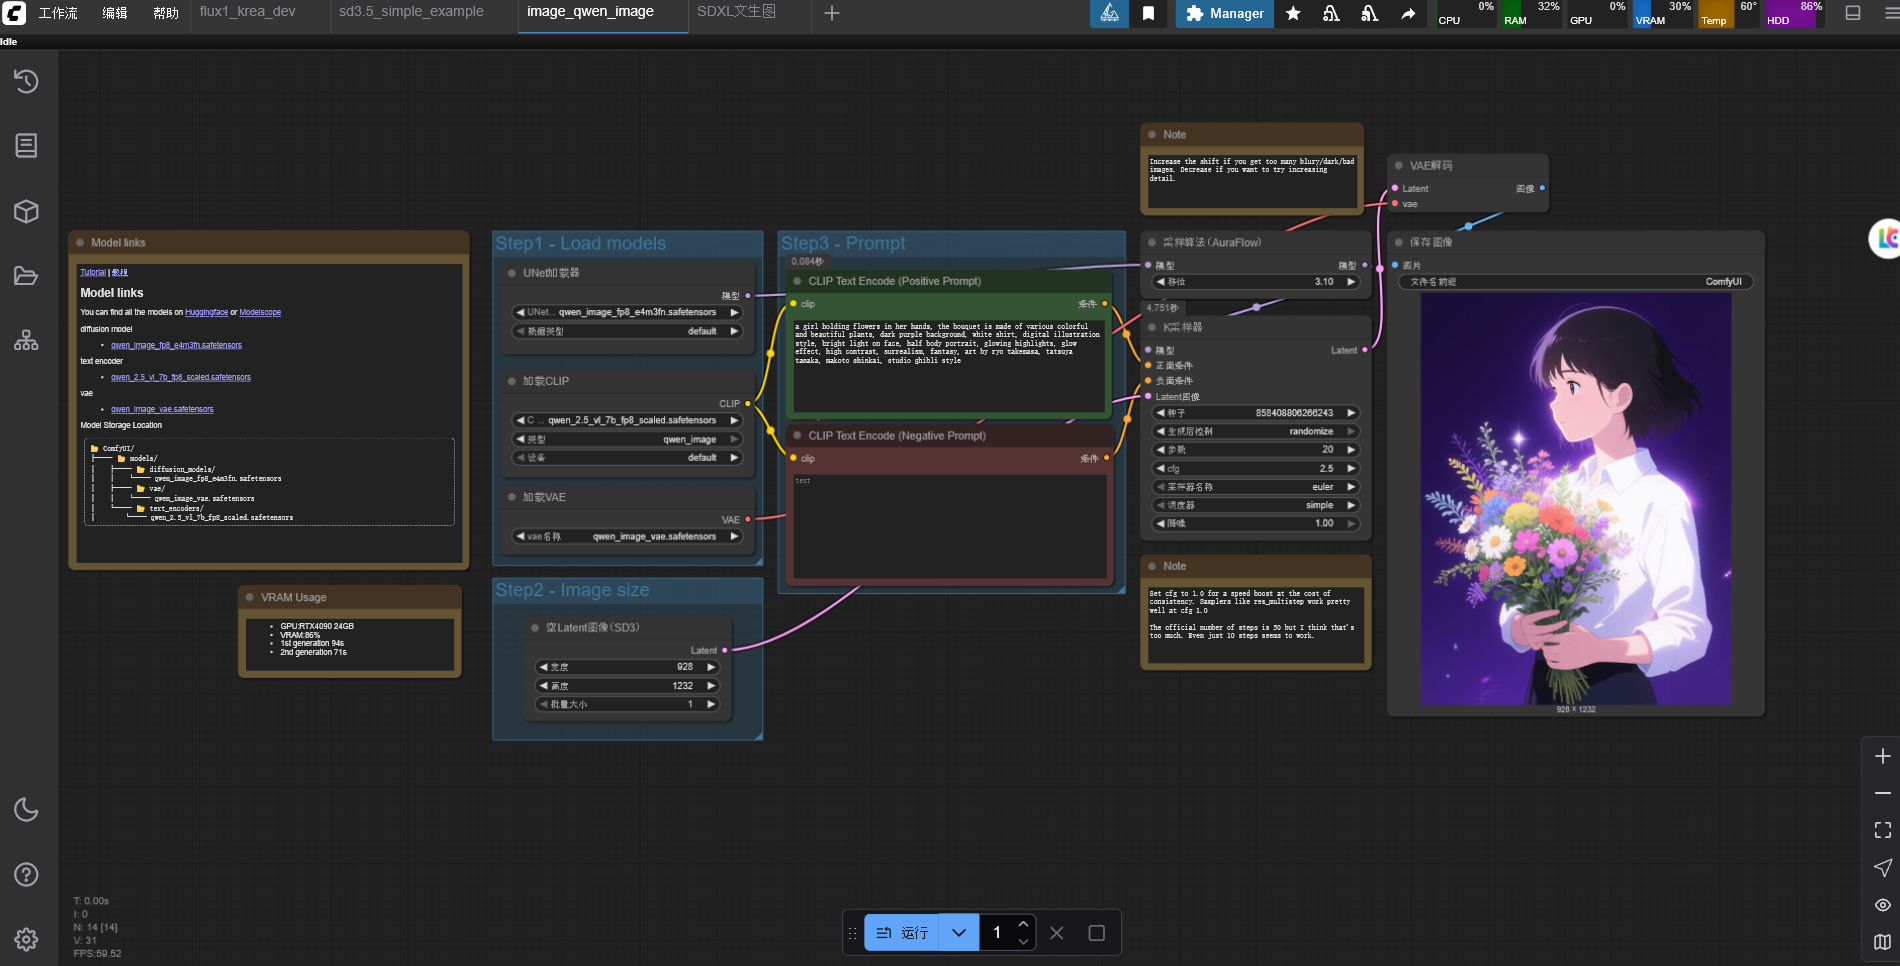Collapse the Negative Prompt node dot
The image size is (1900, 966).
point(798,436)
